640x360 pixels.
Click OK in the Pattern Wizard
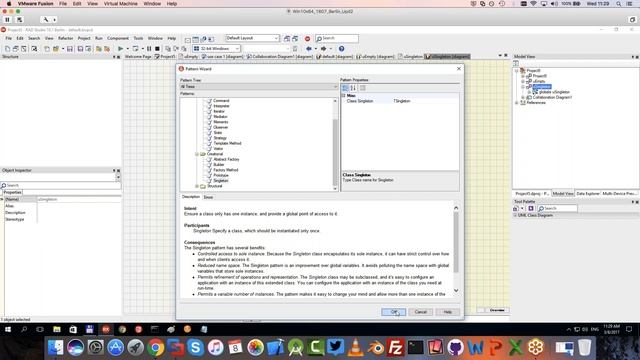(393, 312)
